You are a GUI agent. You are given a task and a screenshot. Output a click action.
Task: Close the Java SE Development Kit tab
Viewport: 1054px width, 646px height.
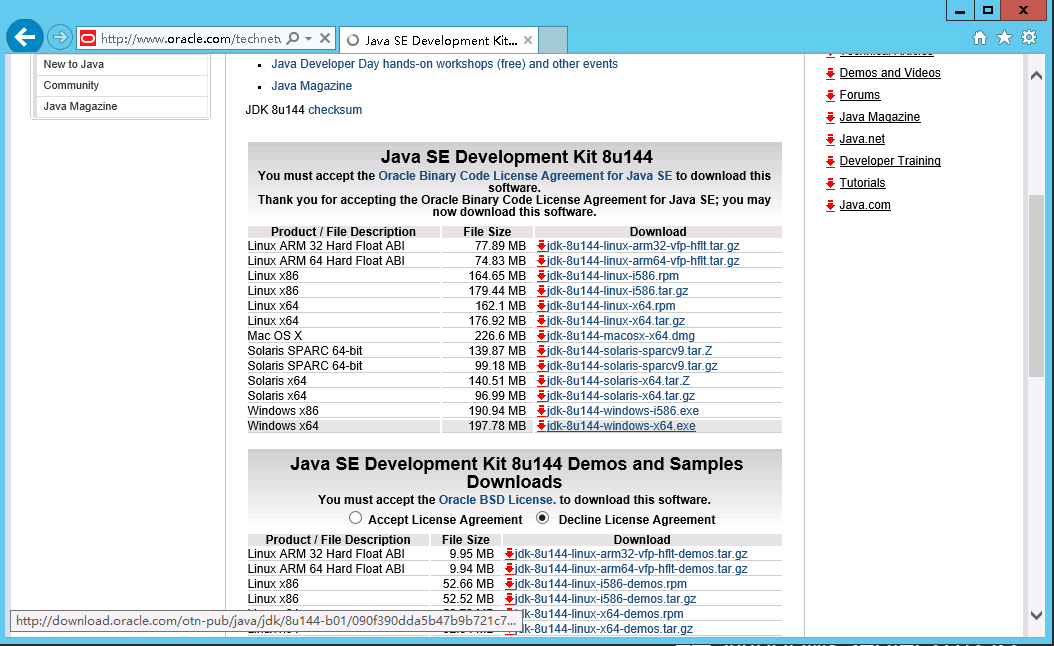coord(528,40)
